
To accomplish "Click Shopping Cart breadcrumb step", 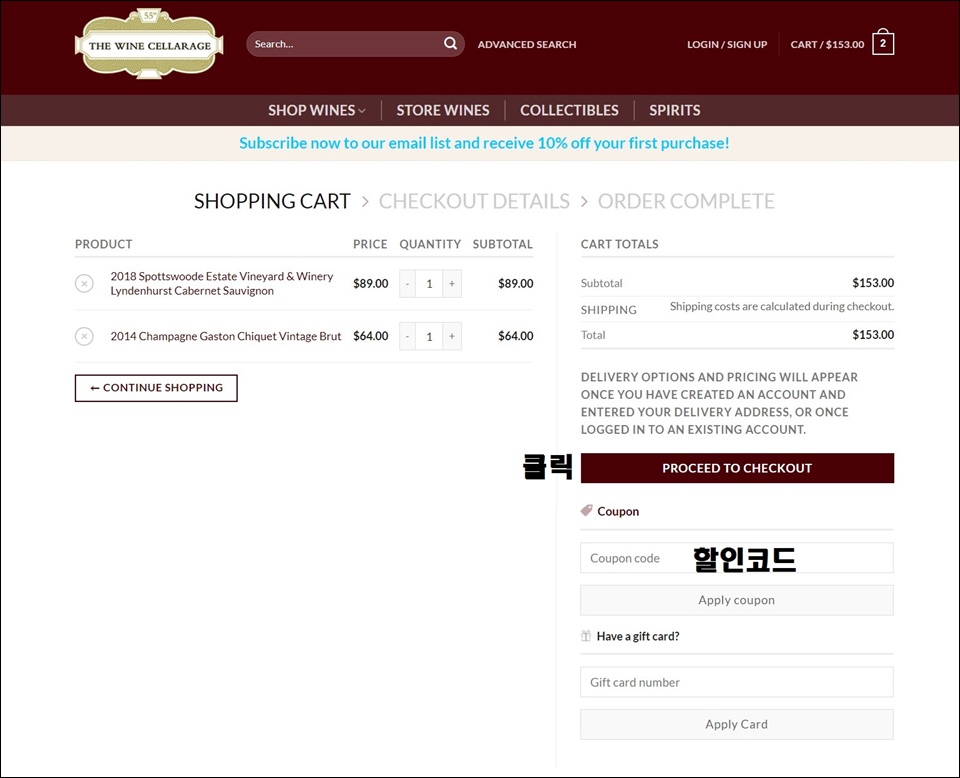I will (272, 201).
